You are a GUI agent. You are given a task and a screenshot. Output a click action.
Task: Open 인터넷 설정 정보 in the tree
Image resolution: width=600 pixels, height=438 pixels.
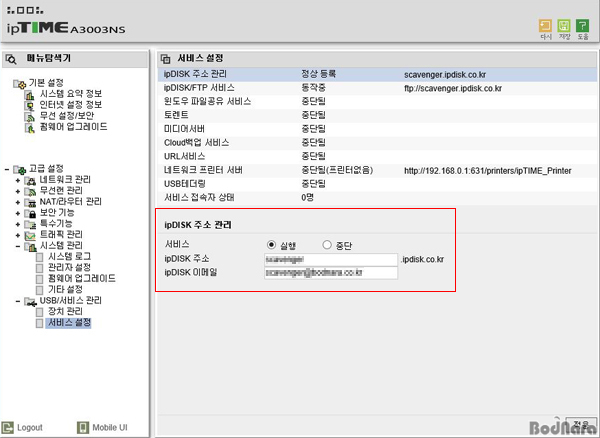tap(70, 105)
